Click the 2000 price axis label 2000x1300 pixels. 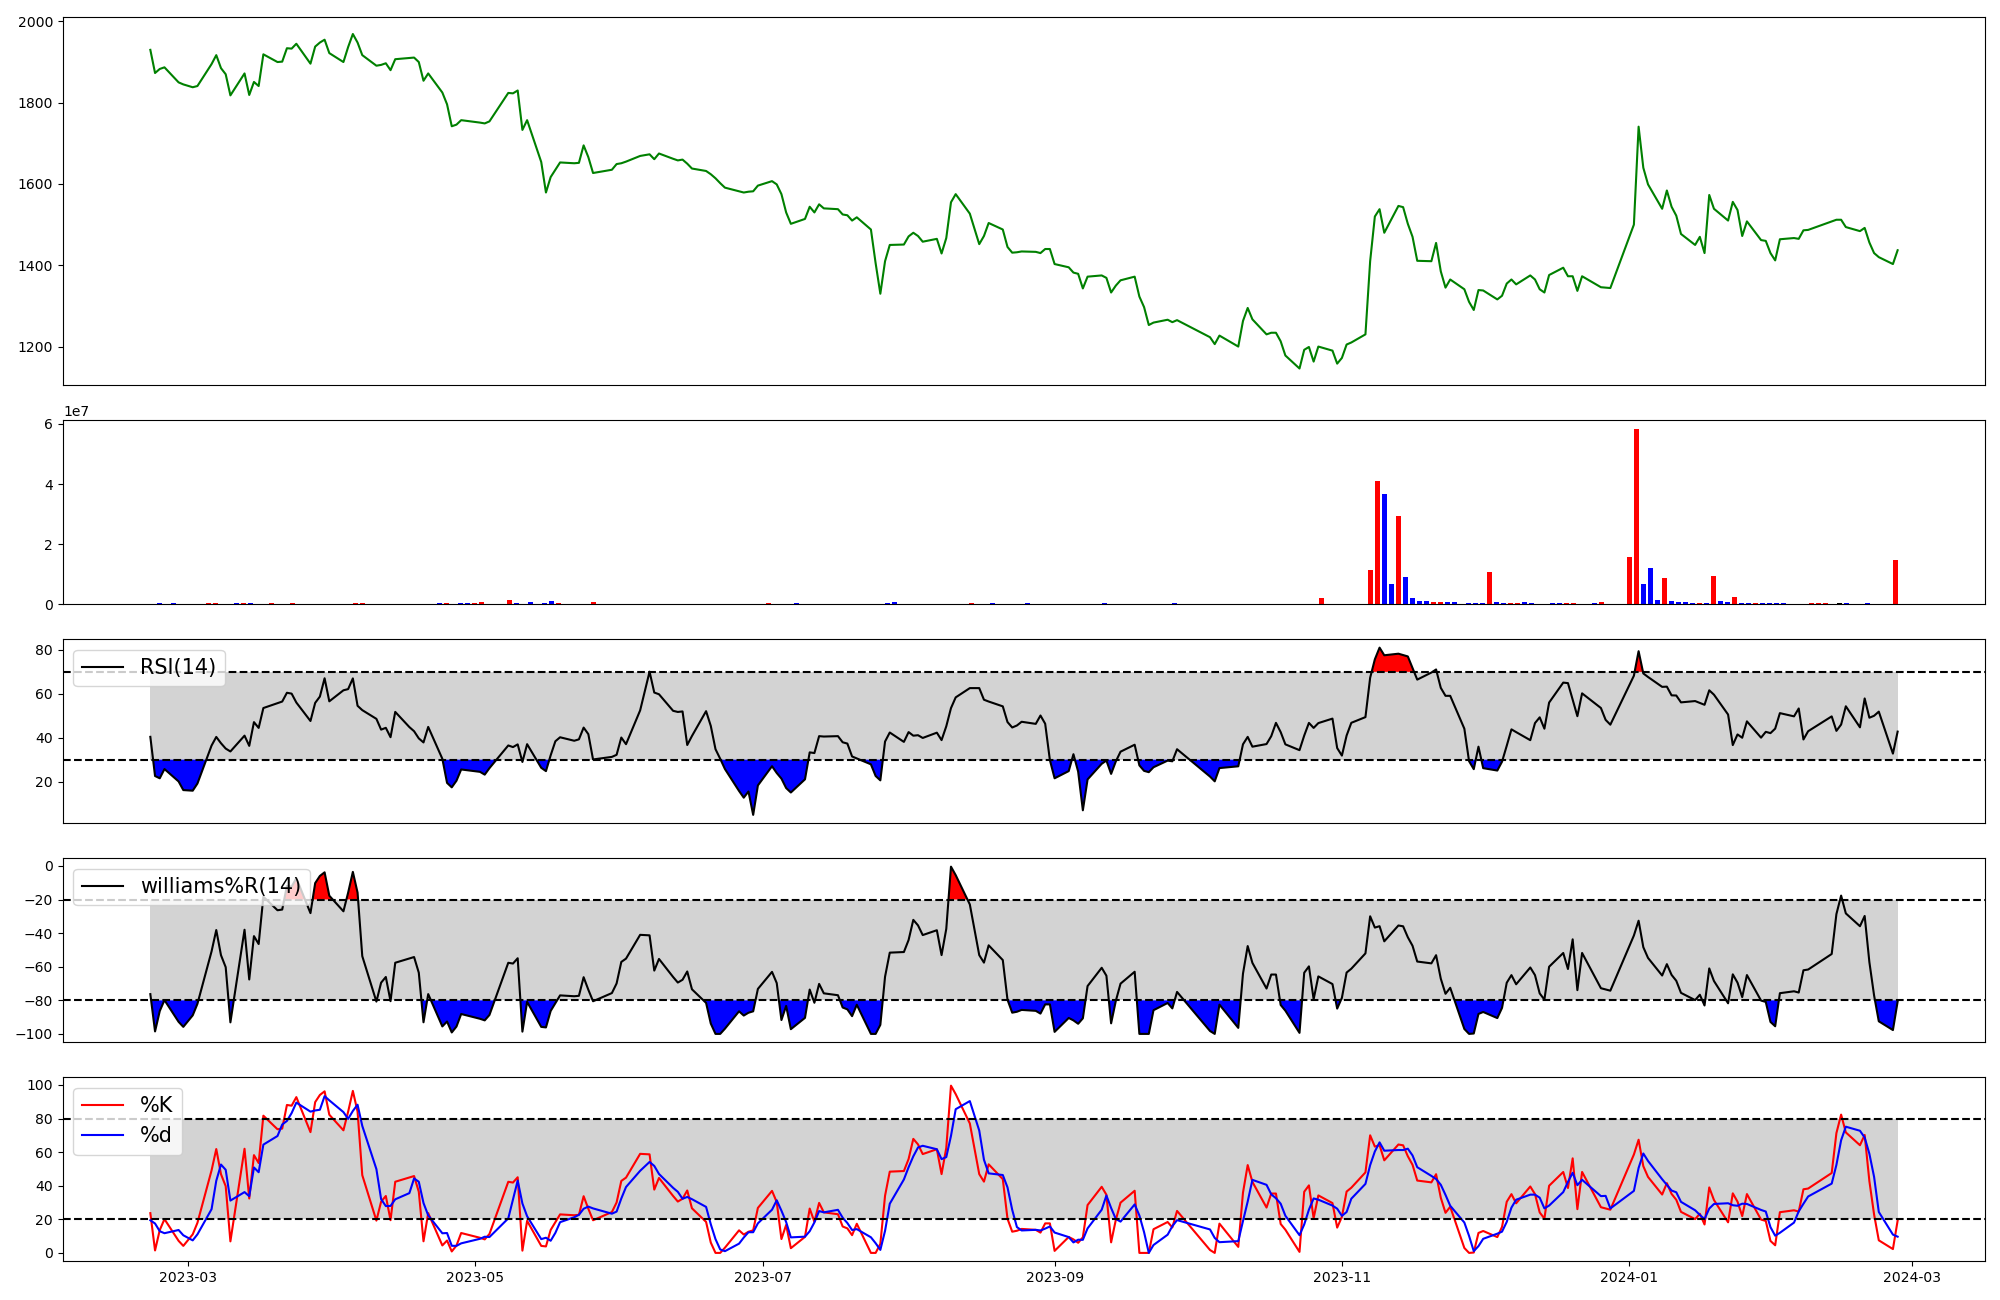click(38, 22)
